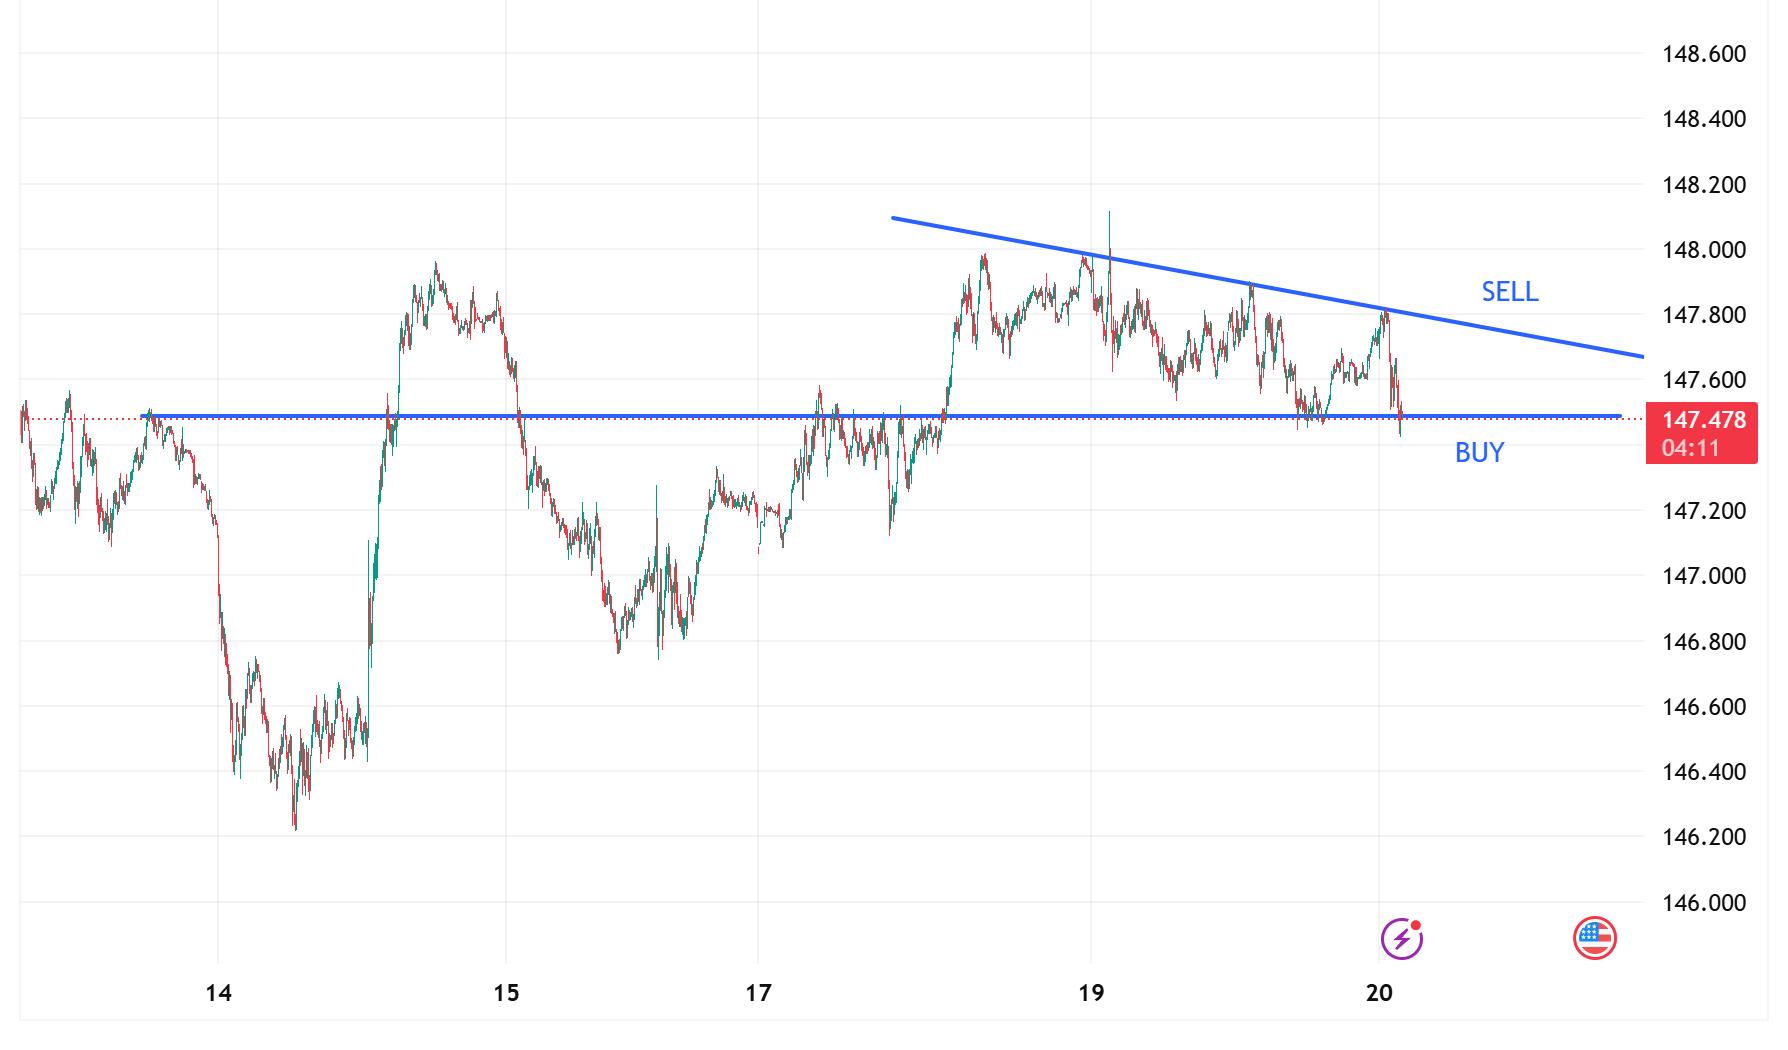
Task: Click the 19 date label on time axis
Action: tap(1091, 993)
